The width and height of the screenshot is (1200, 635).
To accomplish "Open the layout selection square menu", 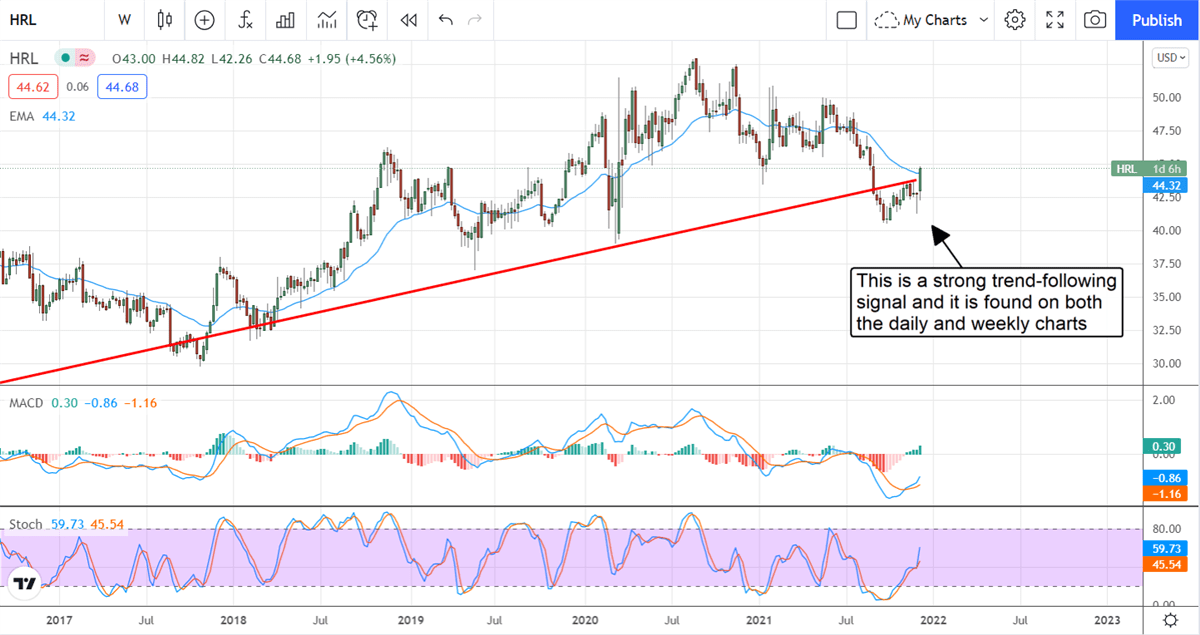I will [x=846, y=19].
